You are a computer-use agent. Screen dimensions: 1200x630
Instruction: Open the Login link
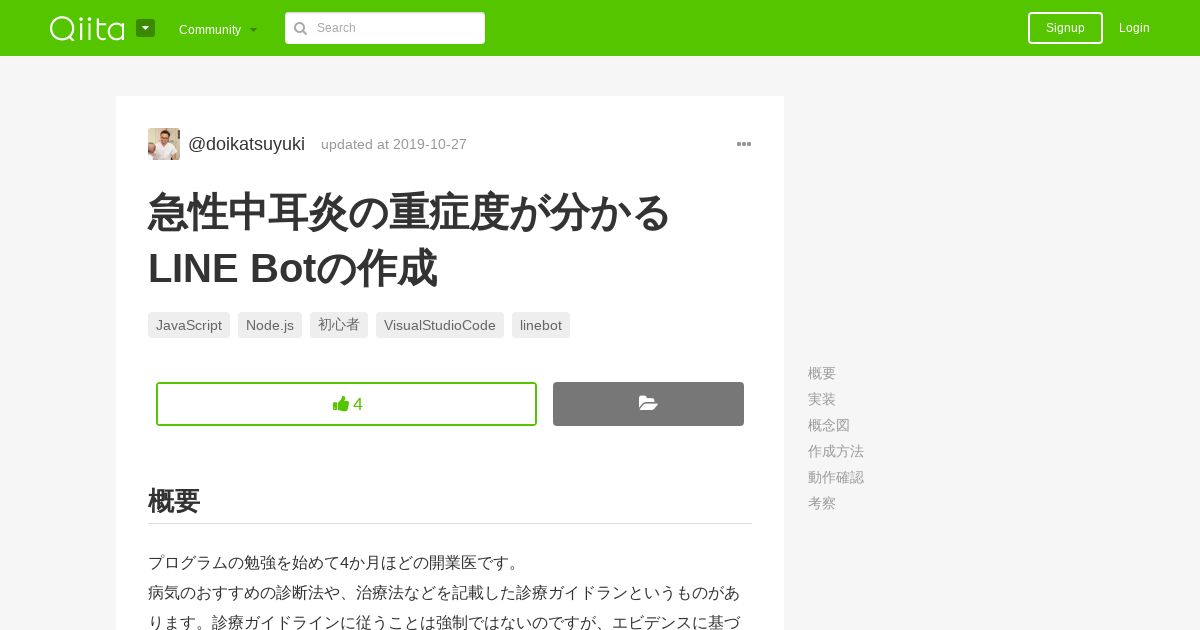[1134, 28]
